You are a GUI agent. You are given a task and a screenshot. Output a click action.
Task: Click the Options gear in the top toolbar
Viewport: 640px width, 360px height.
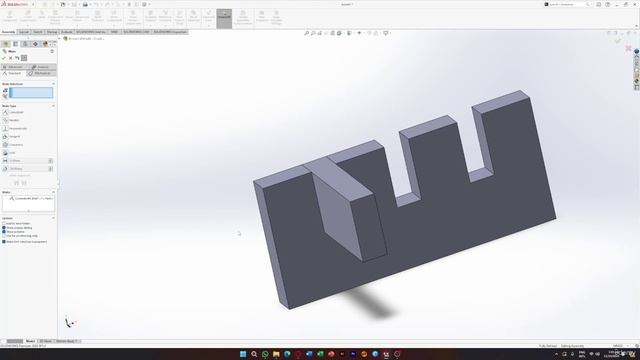coord(144,4)
